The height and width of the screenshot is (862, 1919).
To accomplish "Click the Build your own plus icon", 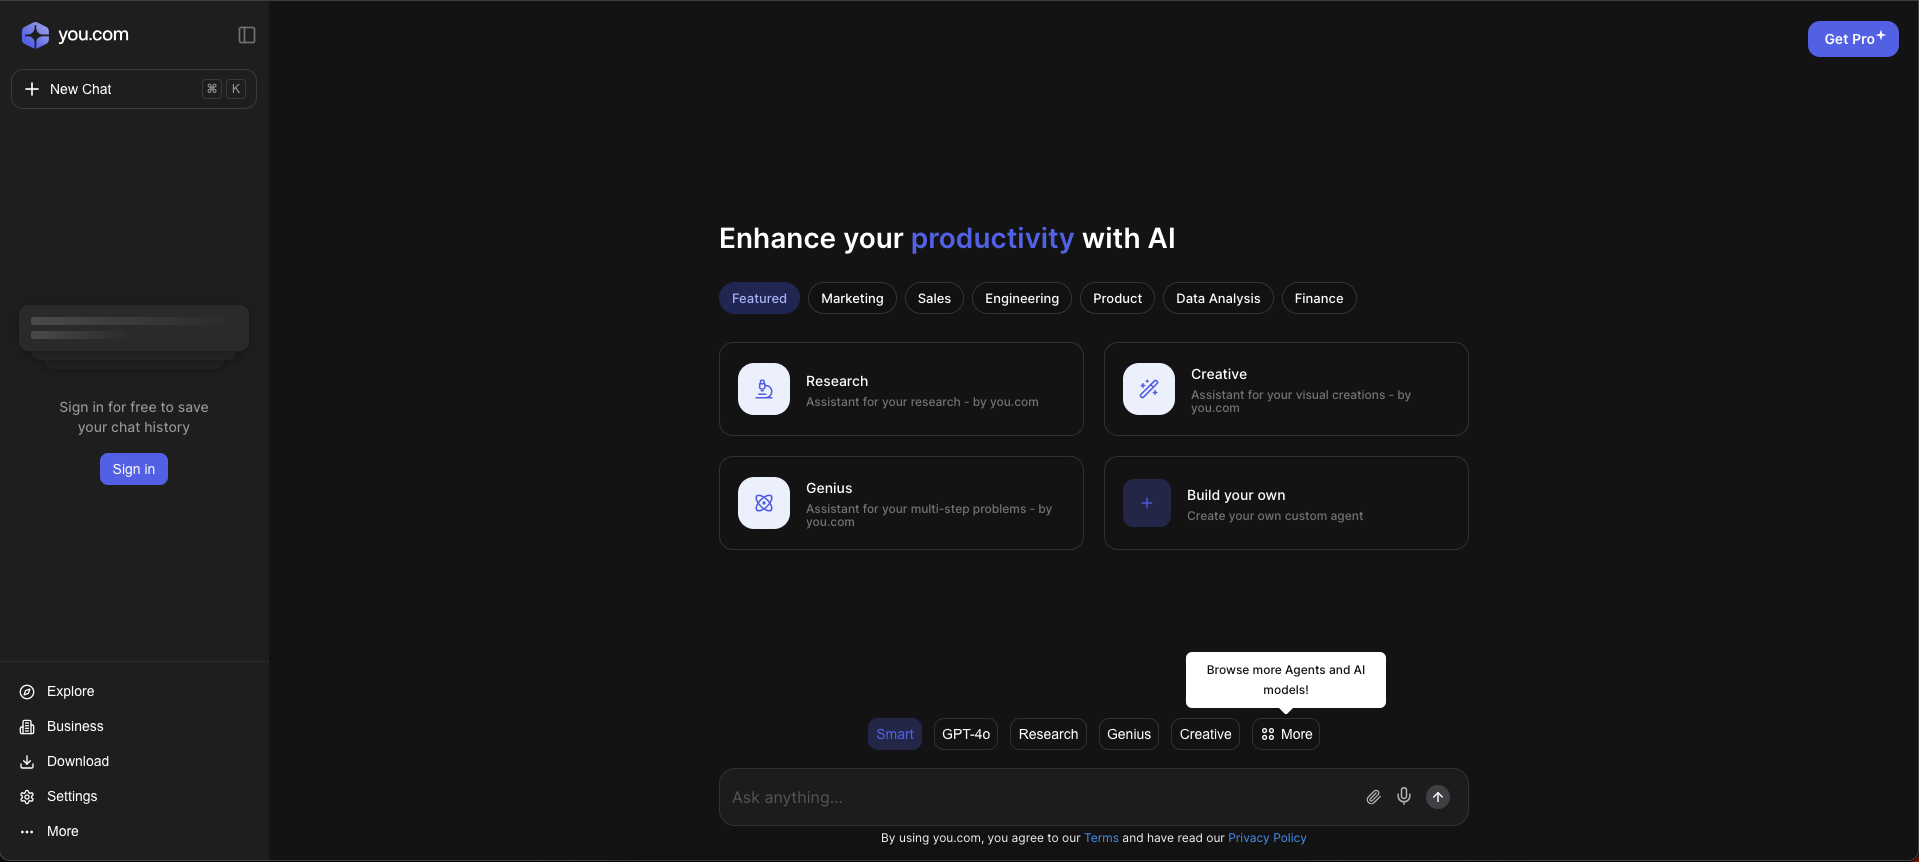I will point(1147,503).
